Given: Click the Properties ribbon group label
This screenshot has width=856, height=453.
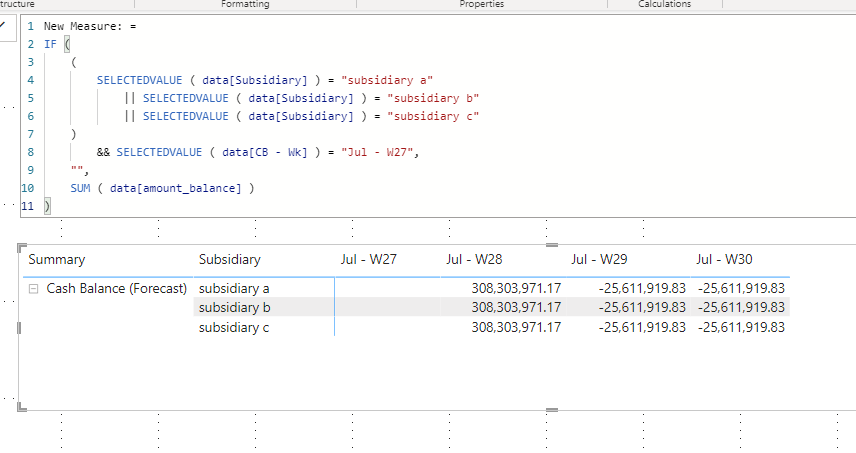Looking at the screenshot, I should [482, 4].
